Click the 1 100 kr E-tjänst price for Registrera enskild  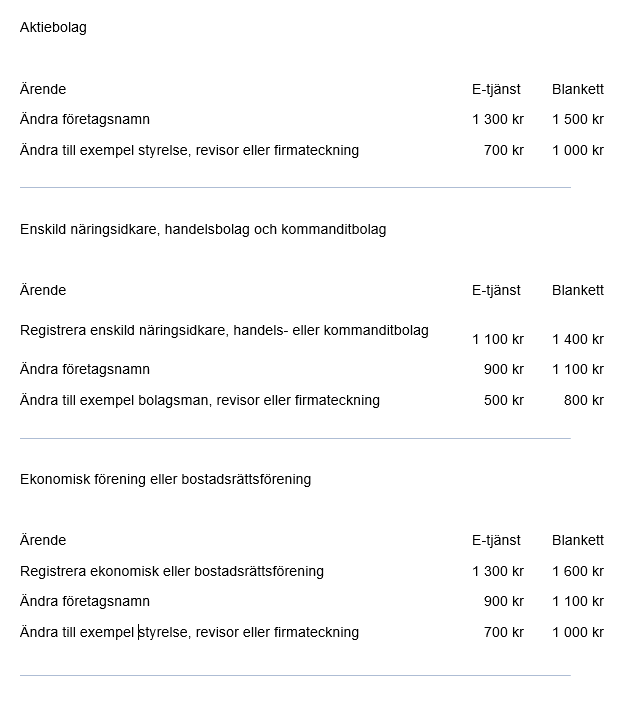[x=497, y=339]
